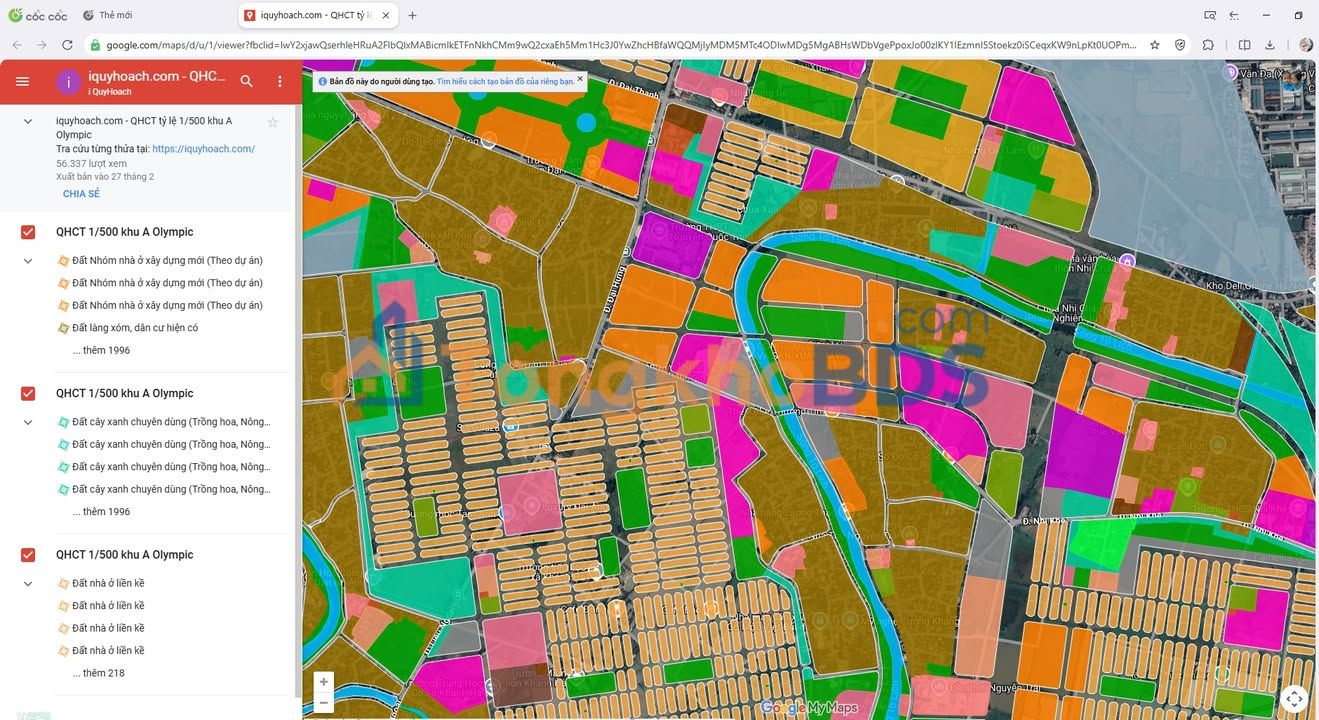Collapse the map description chevron next to the title
The height and width of the screenshot is (720, 1319).
pos(28,121)
